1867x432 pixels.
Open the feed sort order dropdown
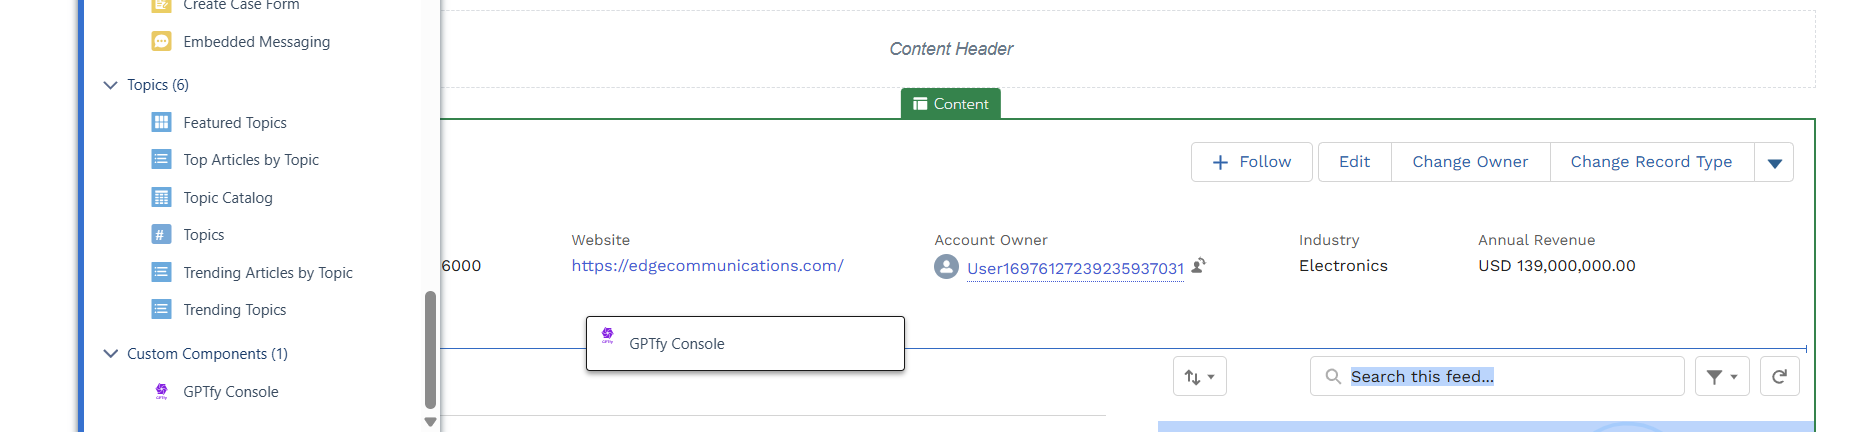(1199, 377)
